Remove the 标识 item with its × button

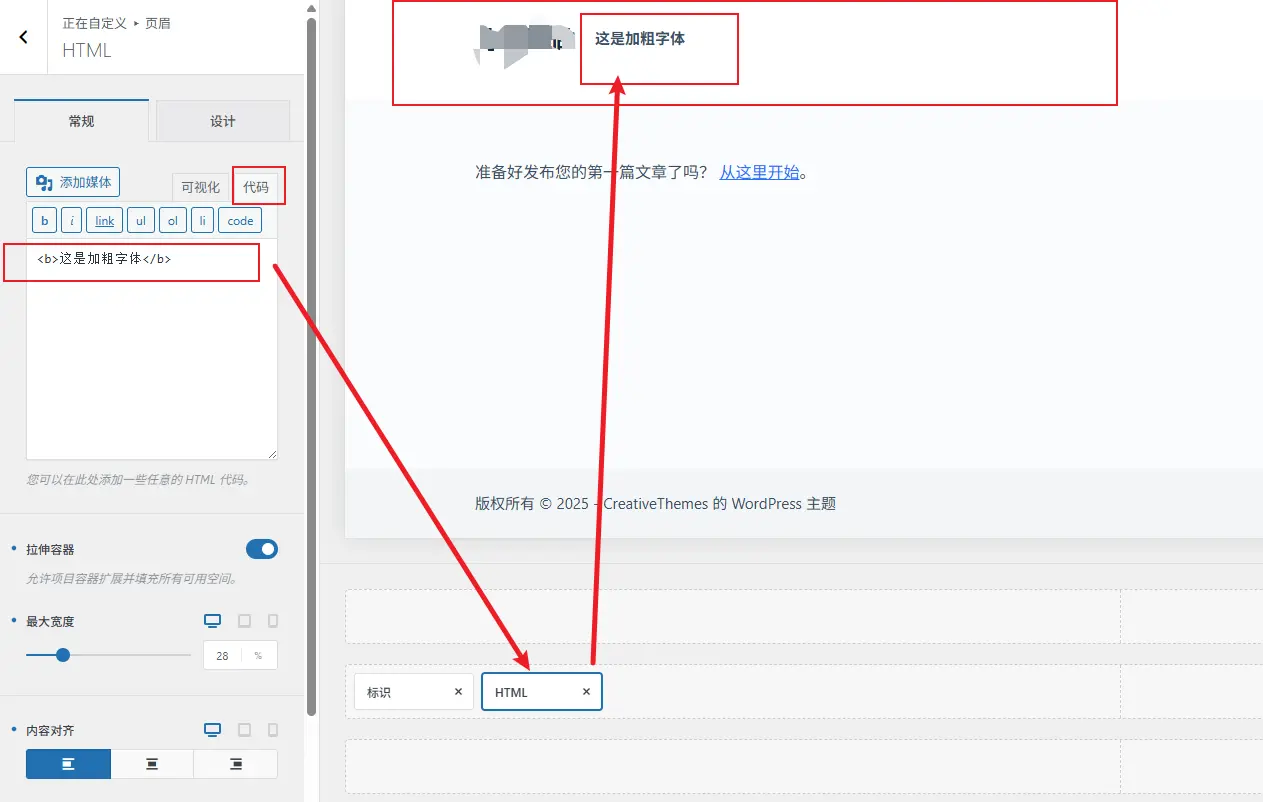pos(457,691)
